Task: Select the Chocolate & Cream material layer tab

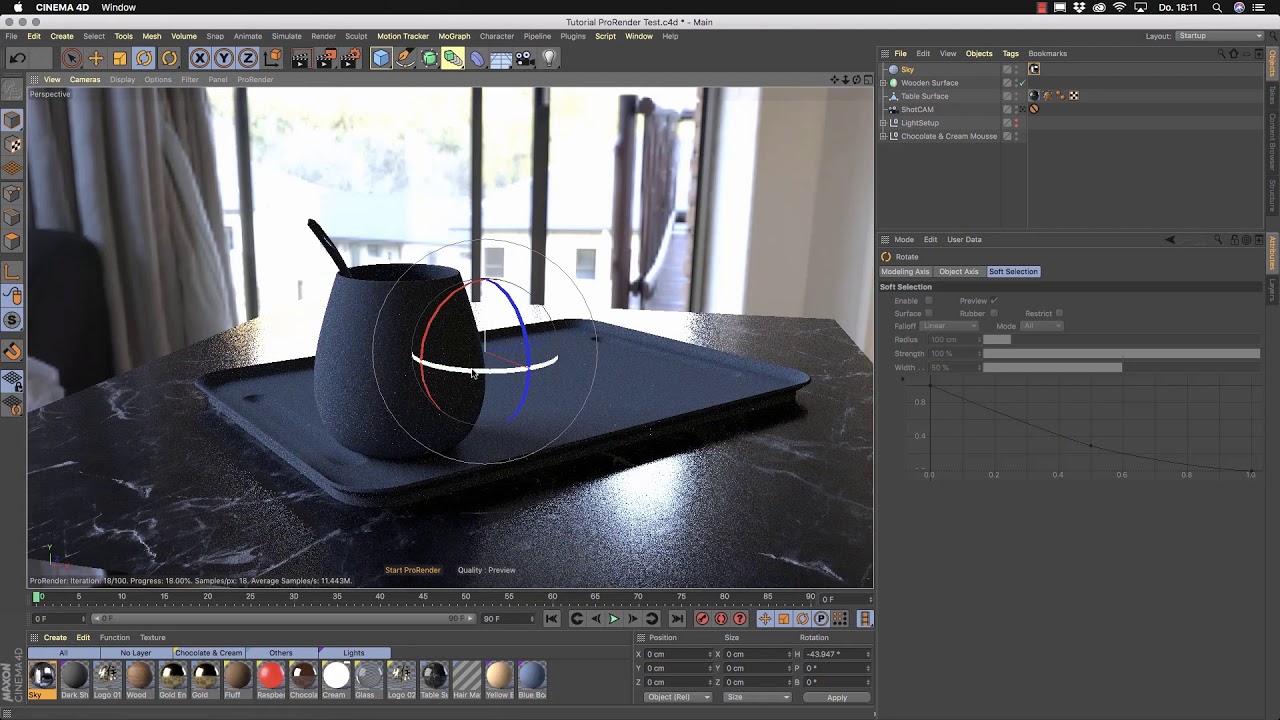Action: [x=208, y=653]
